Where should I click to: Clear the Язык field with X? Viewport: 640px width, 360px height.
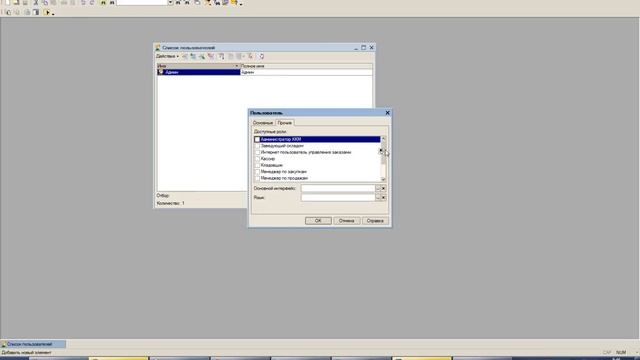[x=383, y=197]
